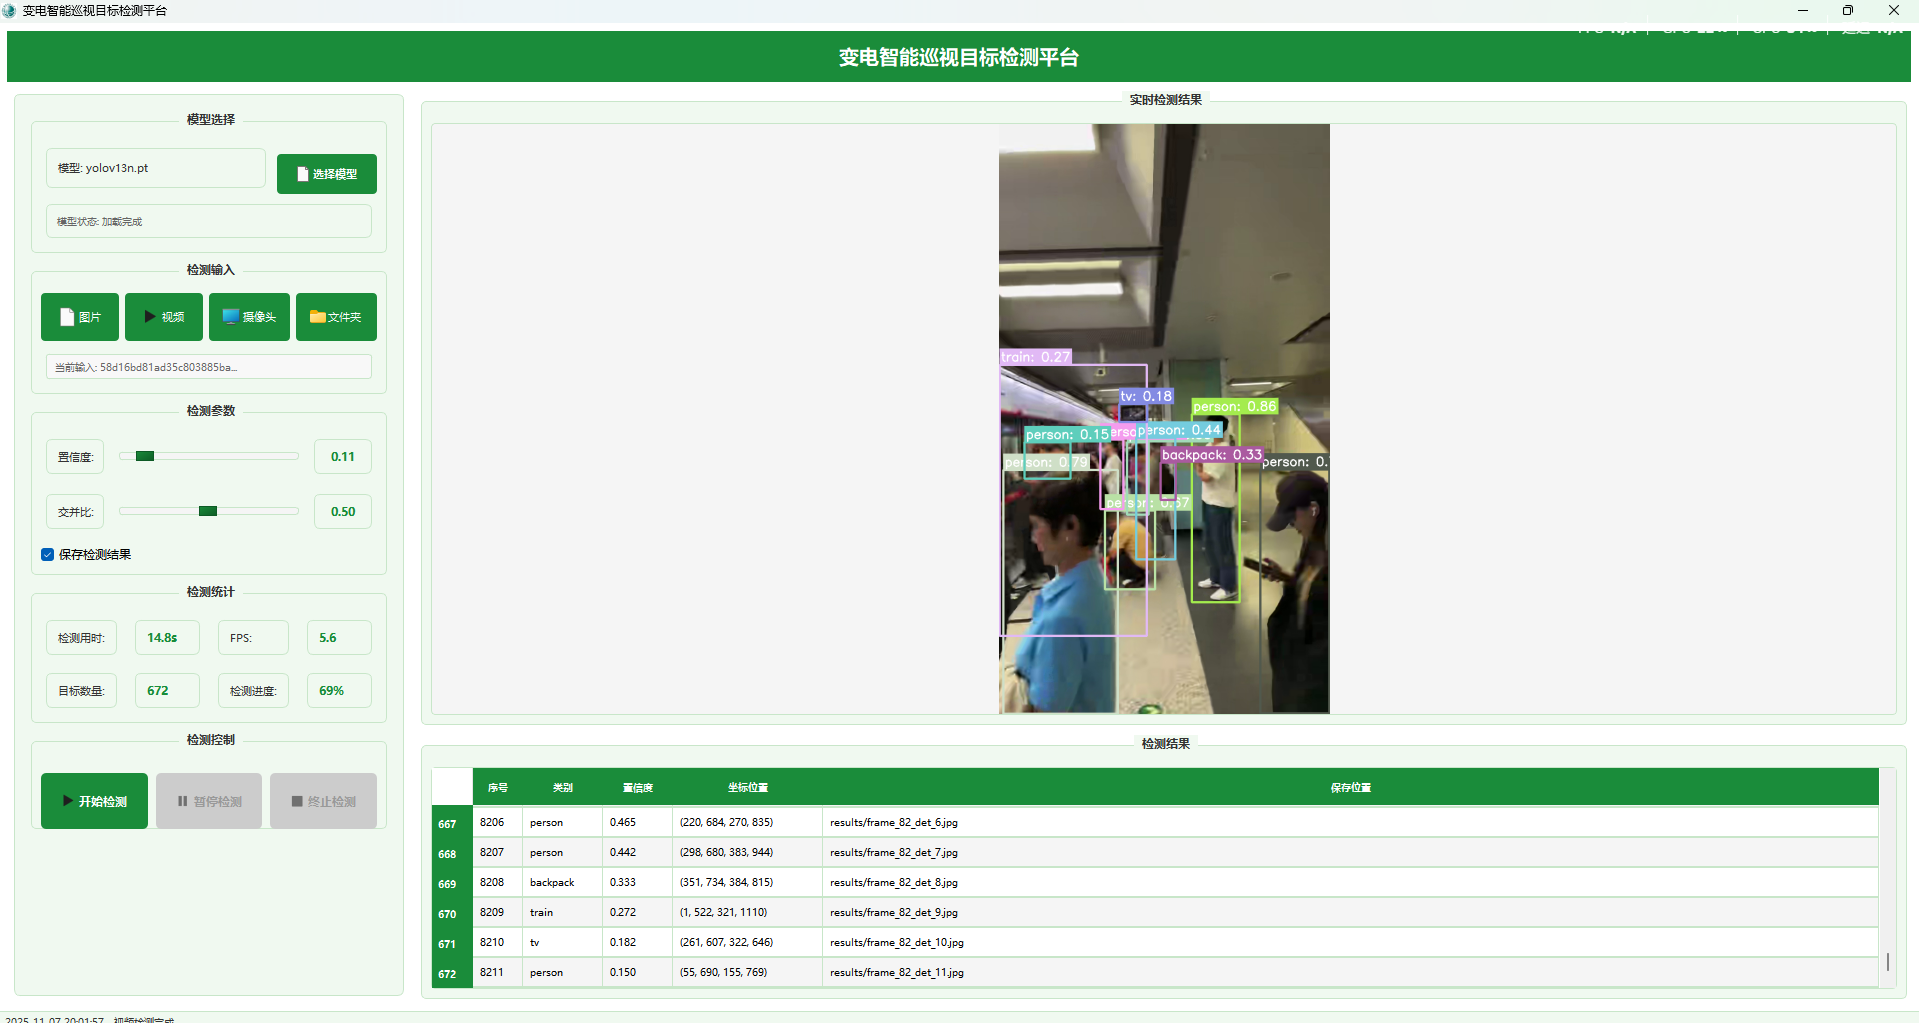Viewport: 1919px width, 1023px height.
Task: Click the play icon on 开始检测
Action: (x=68, y=801)
